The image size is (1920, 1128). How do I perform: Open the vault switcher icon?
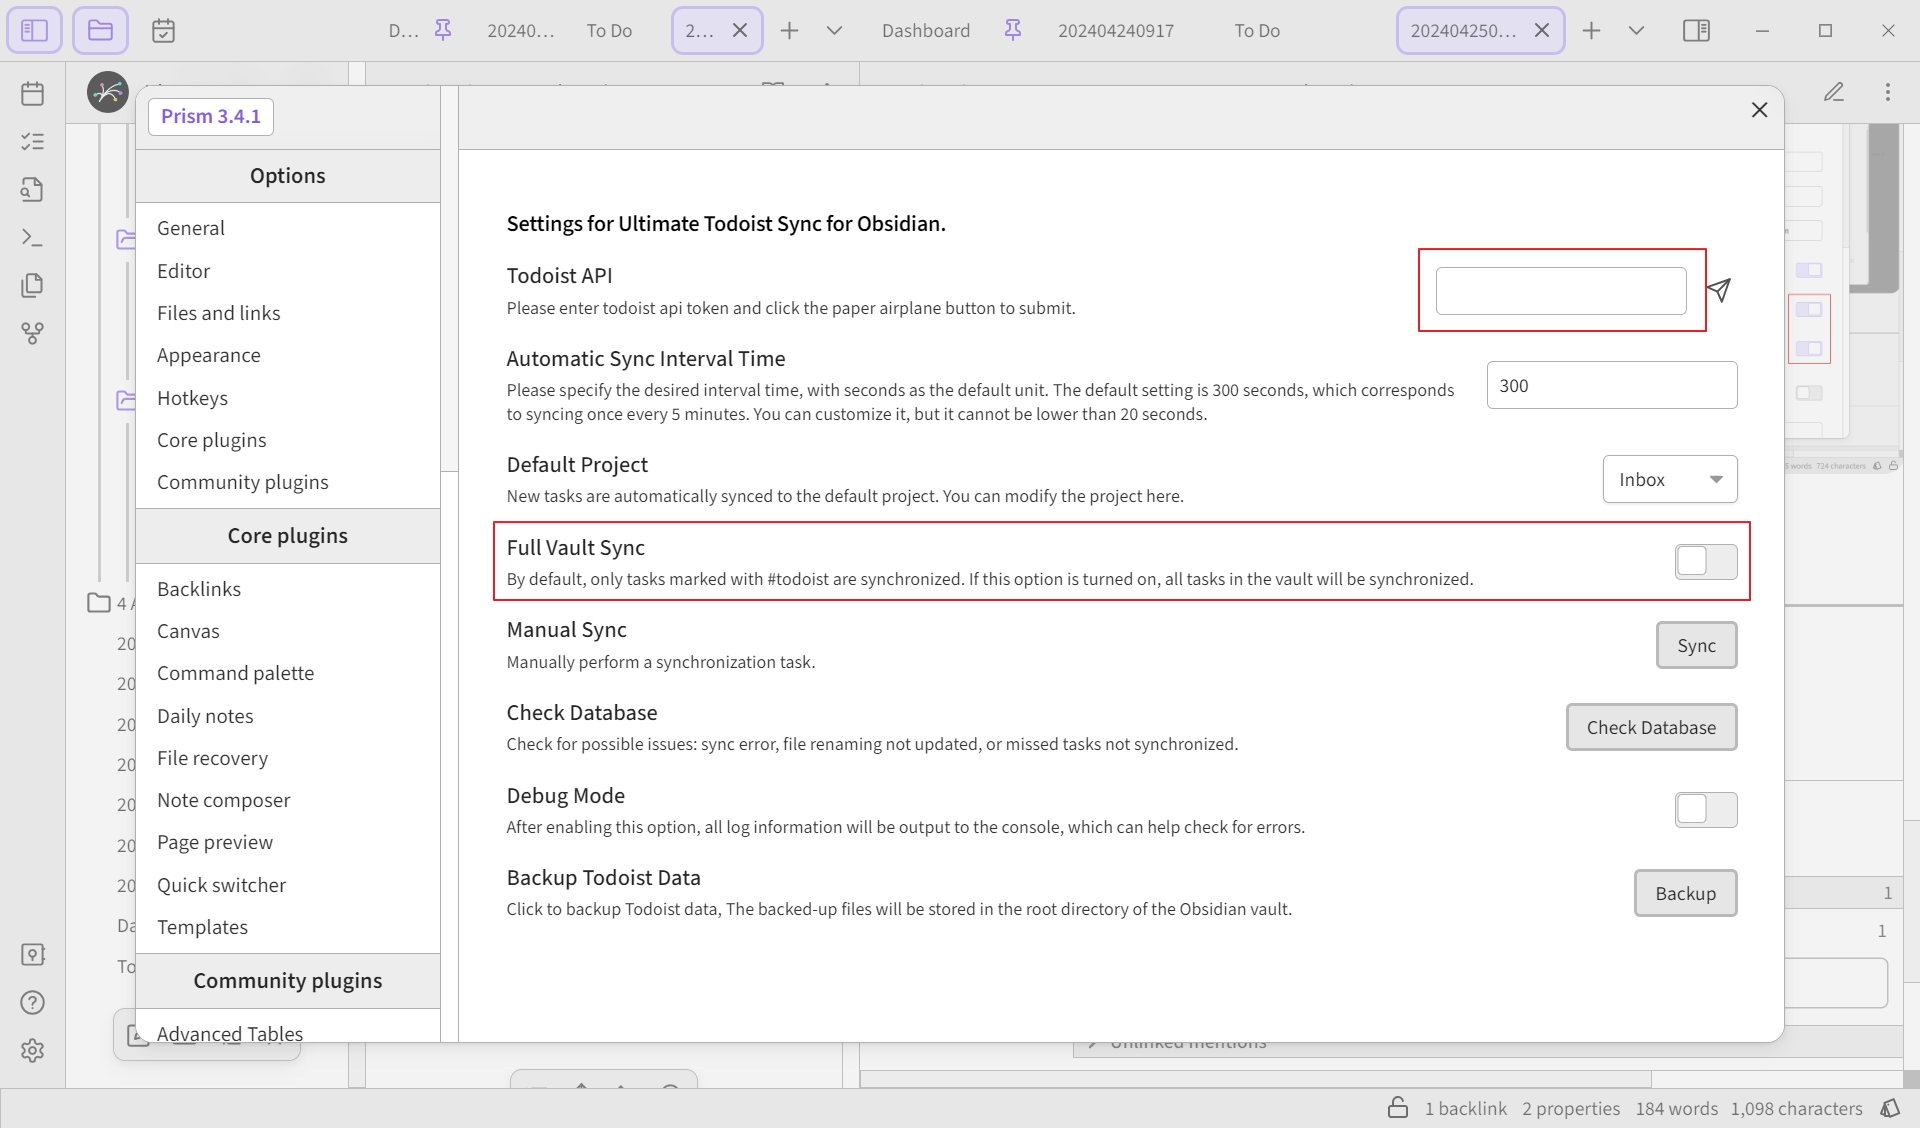(x=33, y=954)
